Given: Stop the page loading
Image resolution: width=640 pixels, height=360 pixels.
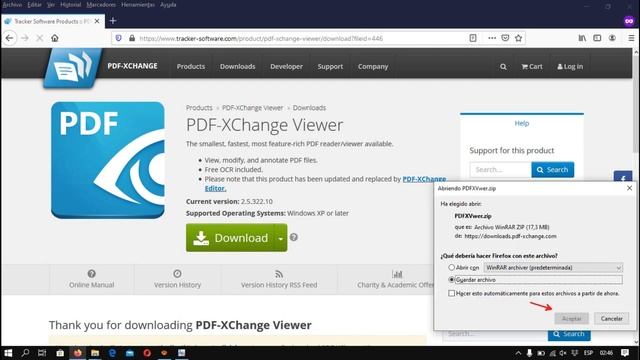Looking at the screenshot, I should (40, 38).
